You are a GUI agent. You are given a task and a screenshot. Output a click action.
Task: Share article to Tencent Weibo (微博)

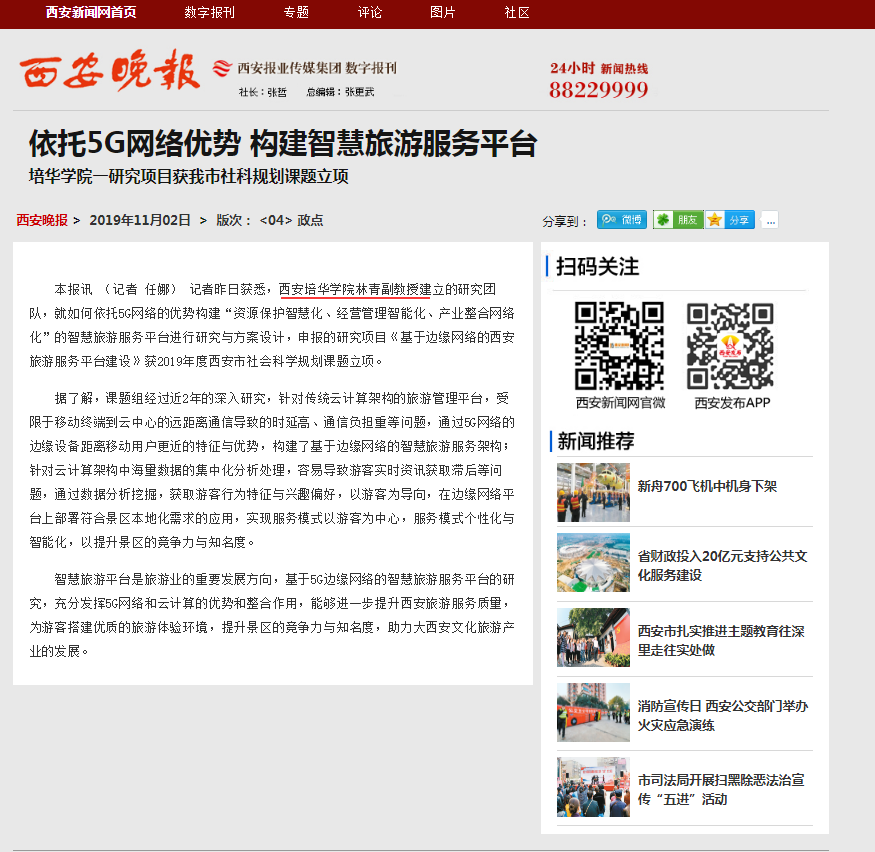pos(622,220)
